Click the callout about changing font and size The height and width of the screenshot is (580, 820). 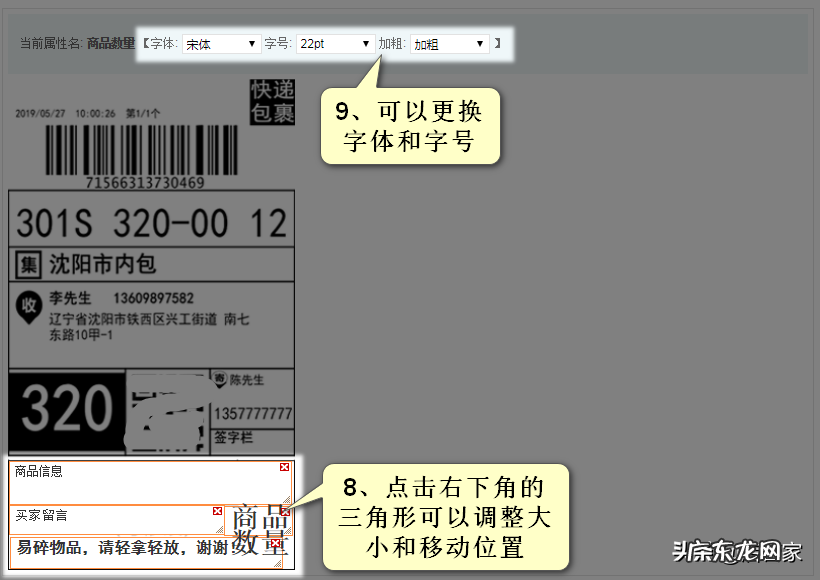(x=410, y=125)
